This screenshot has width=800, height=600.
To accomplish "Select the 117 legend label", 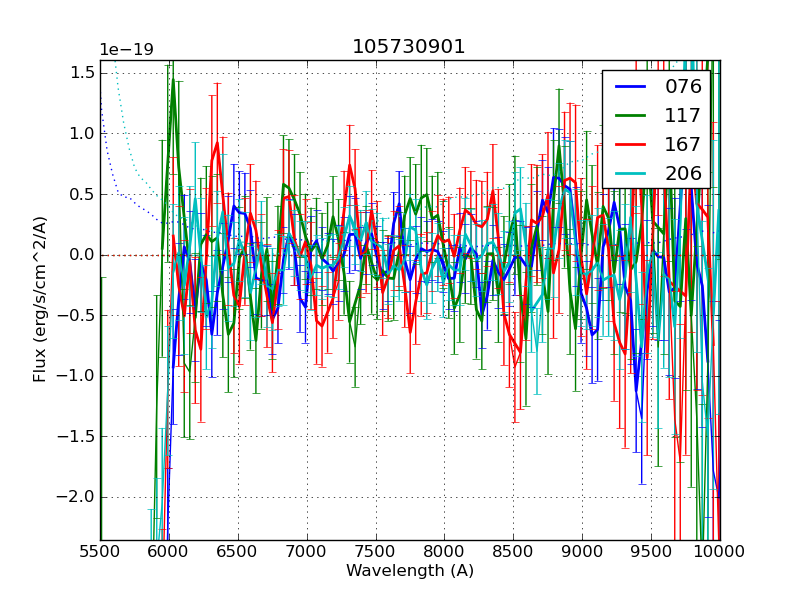I will (x=683, y=116).
